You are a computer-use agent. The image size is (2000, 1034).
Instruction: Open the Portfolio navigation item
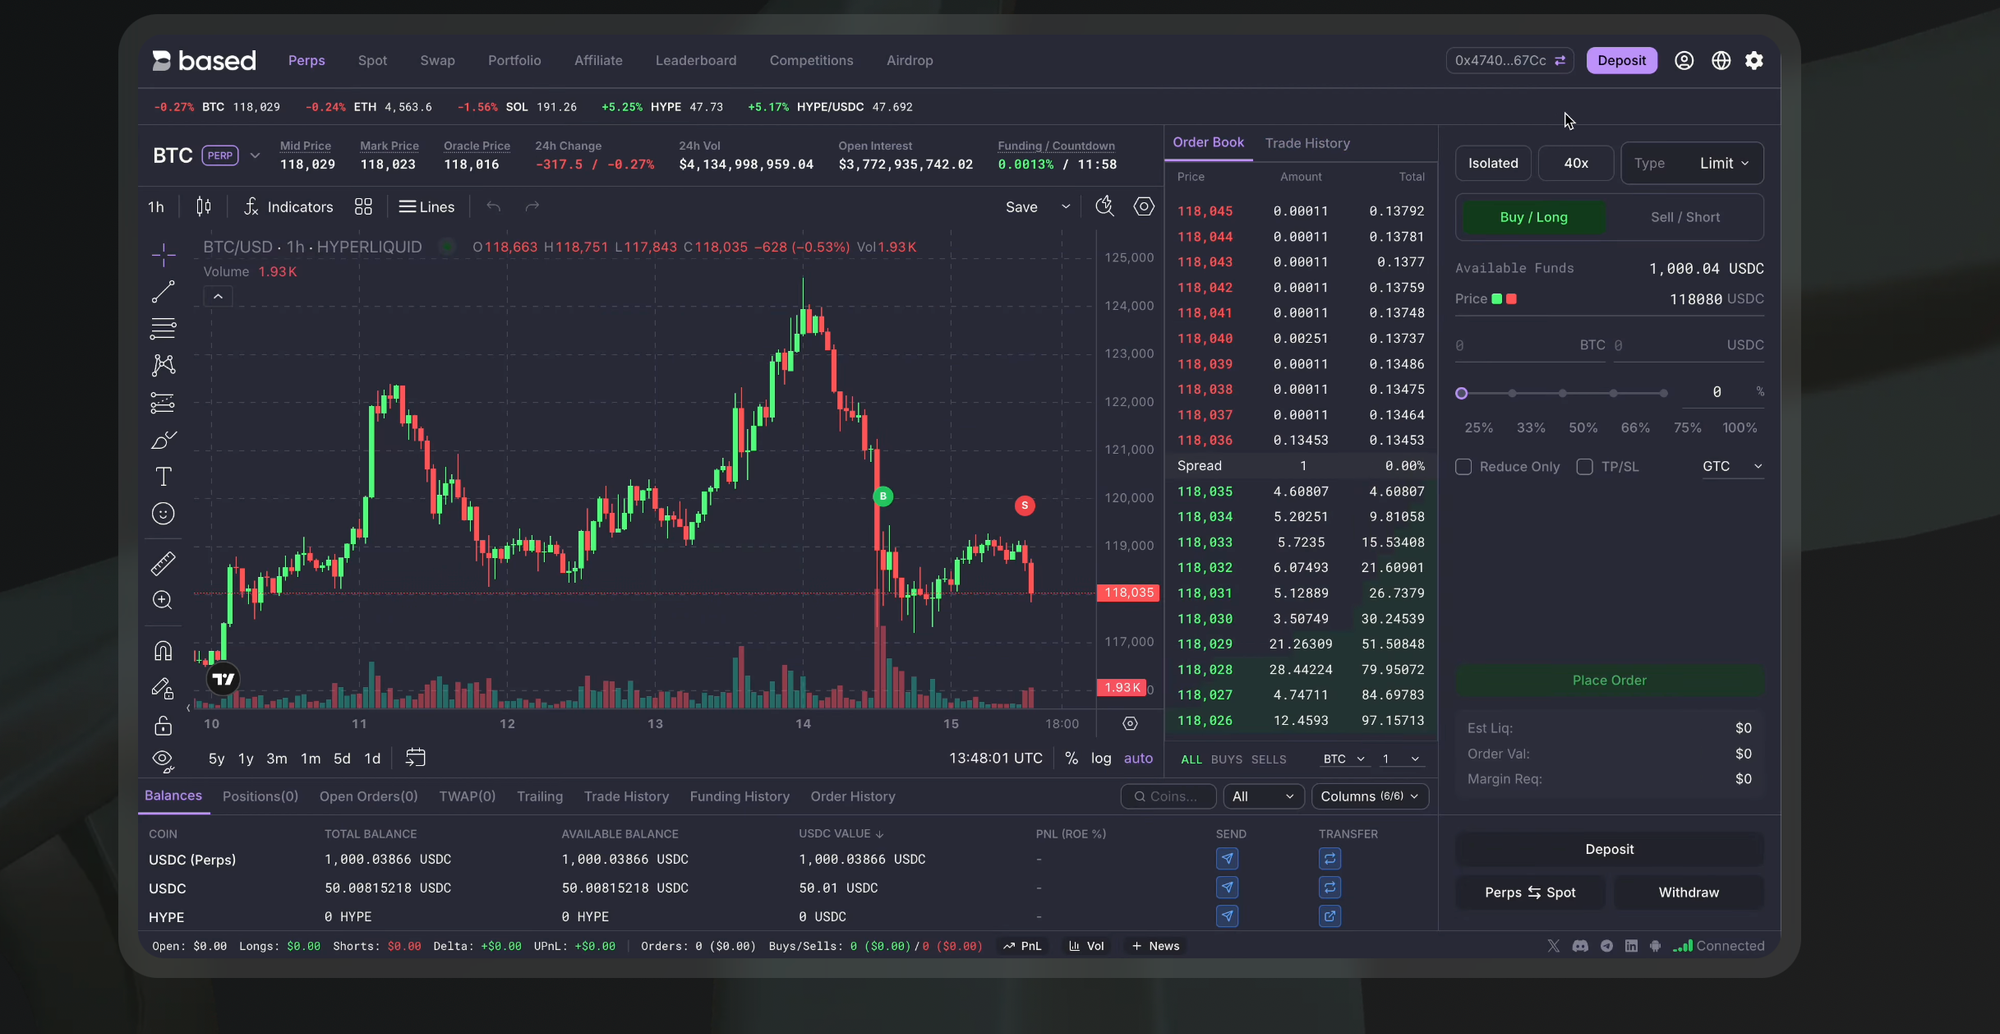pos(514,61)
